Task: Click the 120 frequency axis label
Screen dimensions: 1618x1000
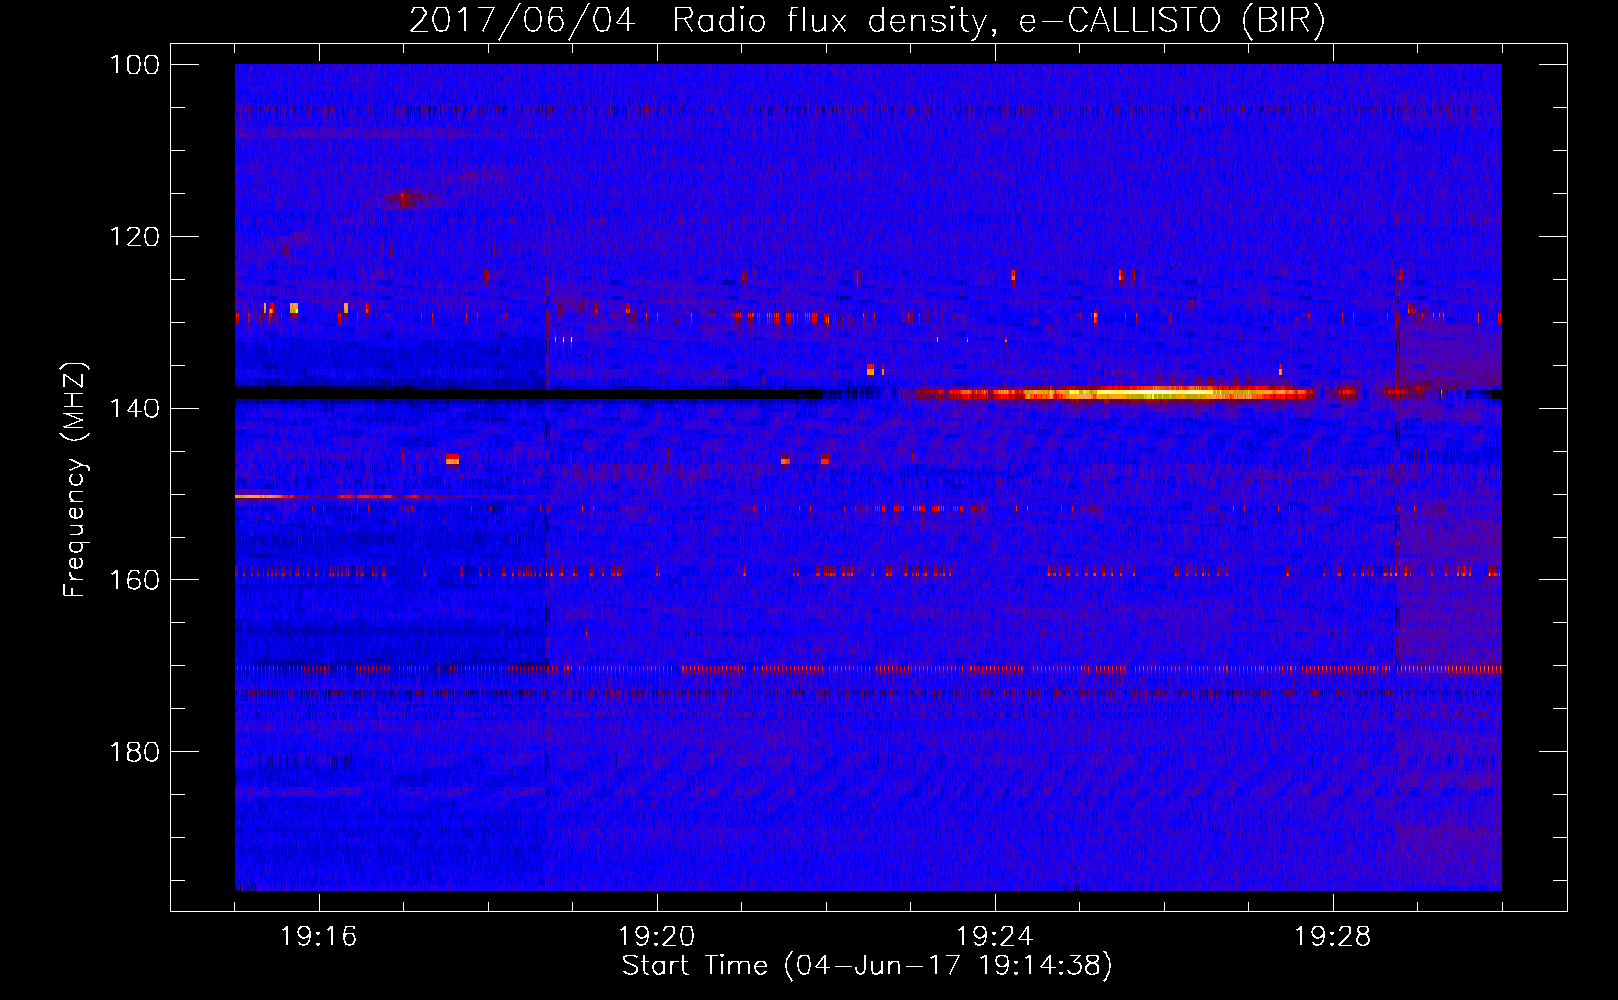Action: click(x=133, y=237)
